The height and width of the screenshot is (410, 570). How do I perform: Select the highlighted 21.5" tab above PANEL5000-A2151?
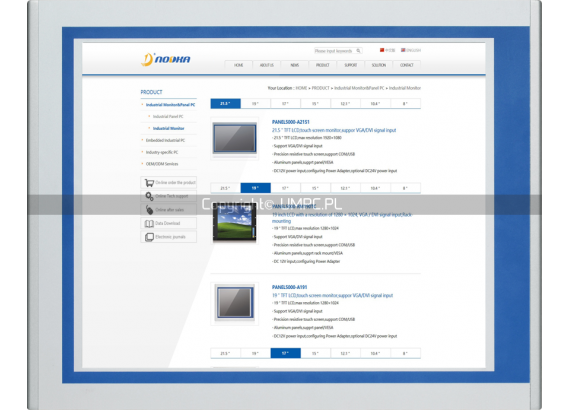225,104
